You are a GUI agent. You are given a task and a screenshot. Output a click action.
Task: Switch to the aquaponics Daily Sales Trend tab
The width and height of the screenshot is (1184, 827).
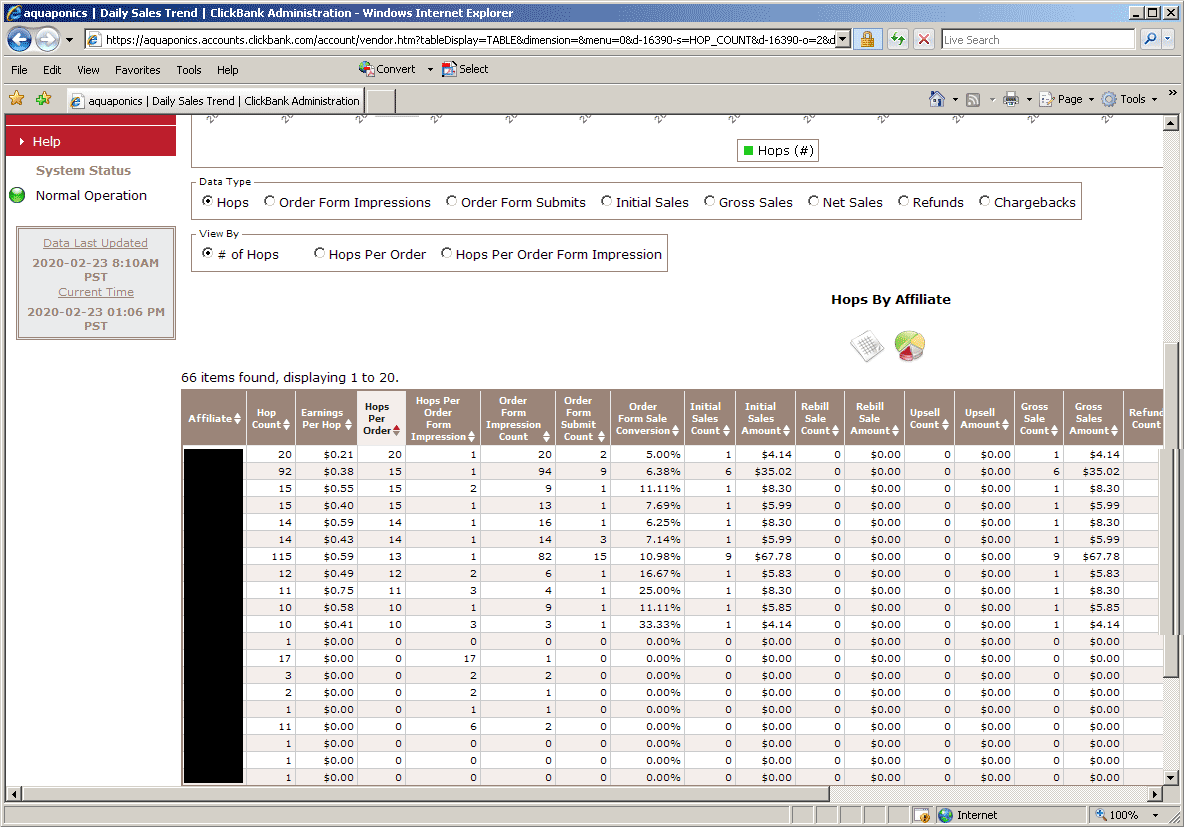(214, 101)
